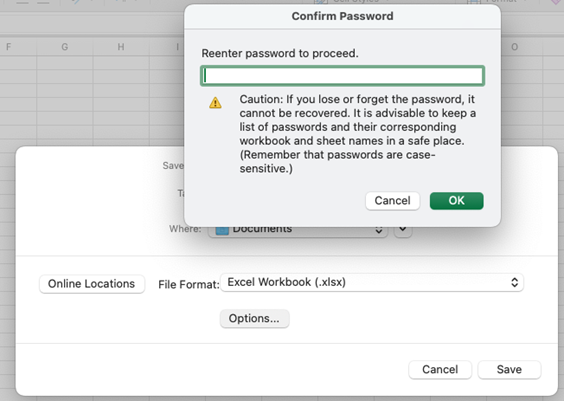Click the Reenter password to proceed label
564x401 pixels.
pyautogui.click(x=280, y=53)
